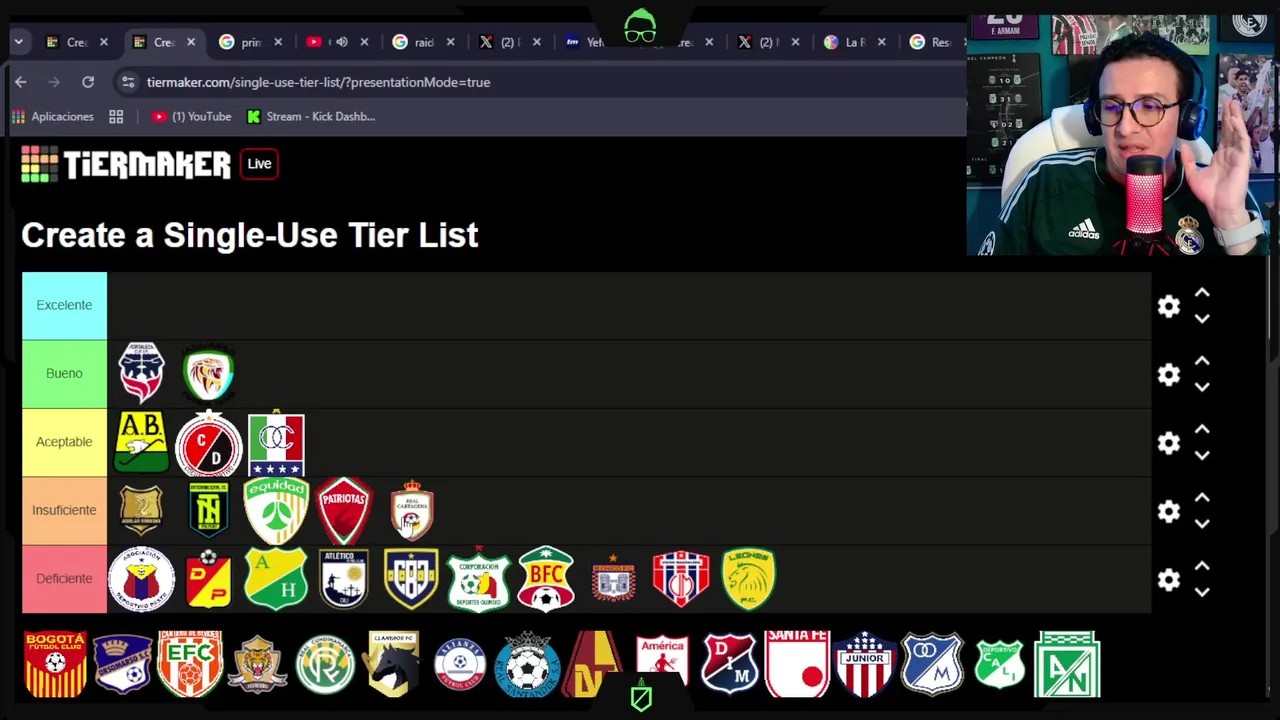Move Deficiente tier down with chevron
This screenshot has height=720, width=1280.
click(1202, 592)
